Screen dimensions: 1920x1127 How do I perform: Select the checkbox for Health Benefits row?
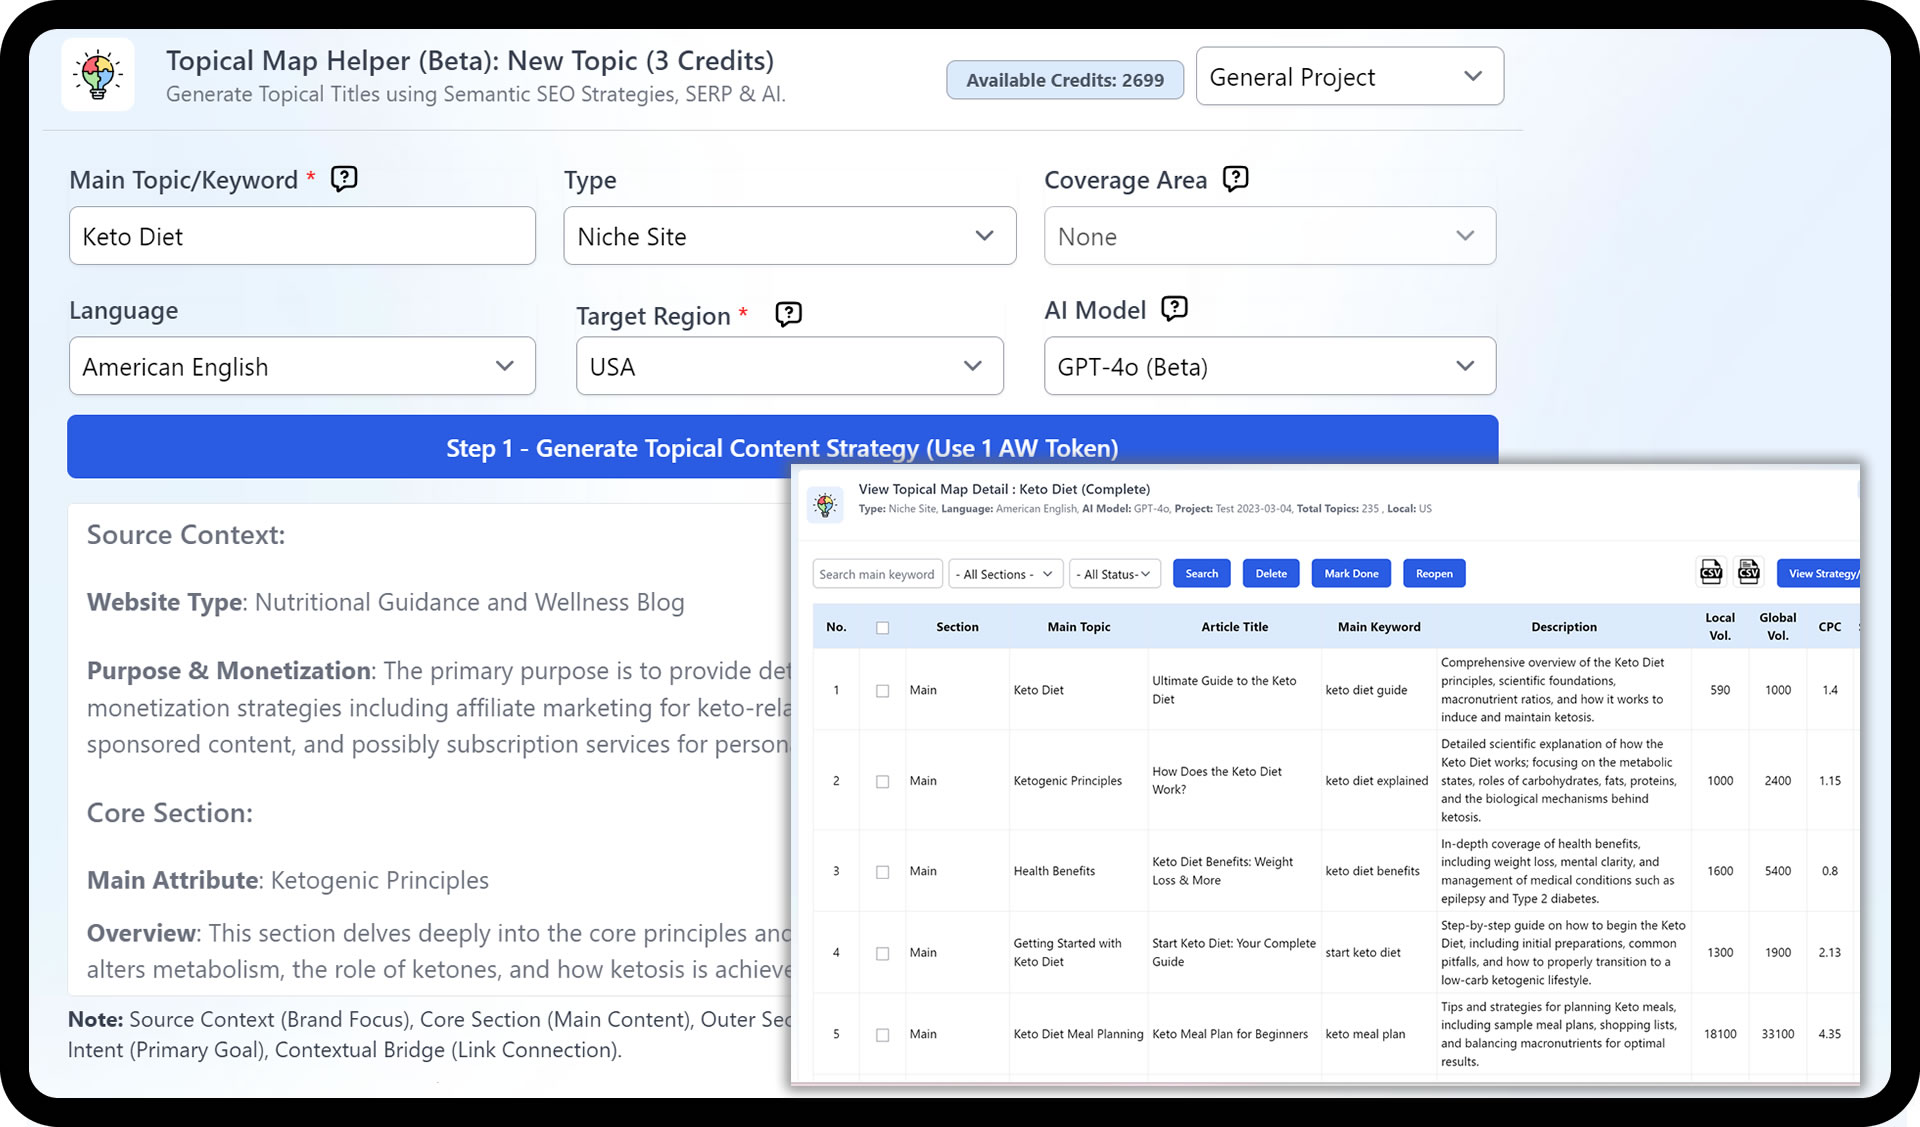tap(883, 871)
